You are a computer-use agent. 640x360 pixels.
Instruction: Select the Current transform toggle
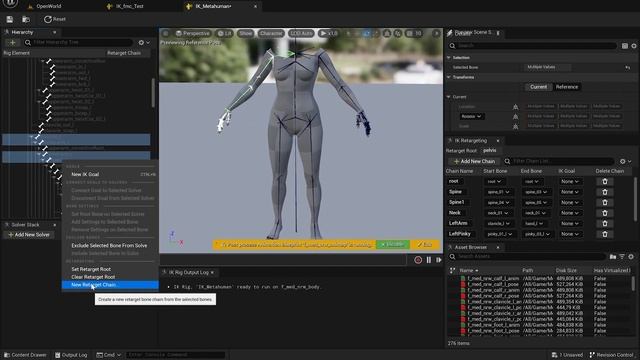[538, 87]
